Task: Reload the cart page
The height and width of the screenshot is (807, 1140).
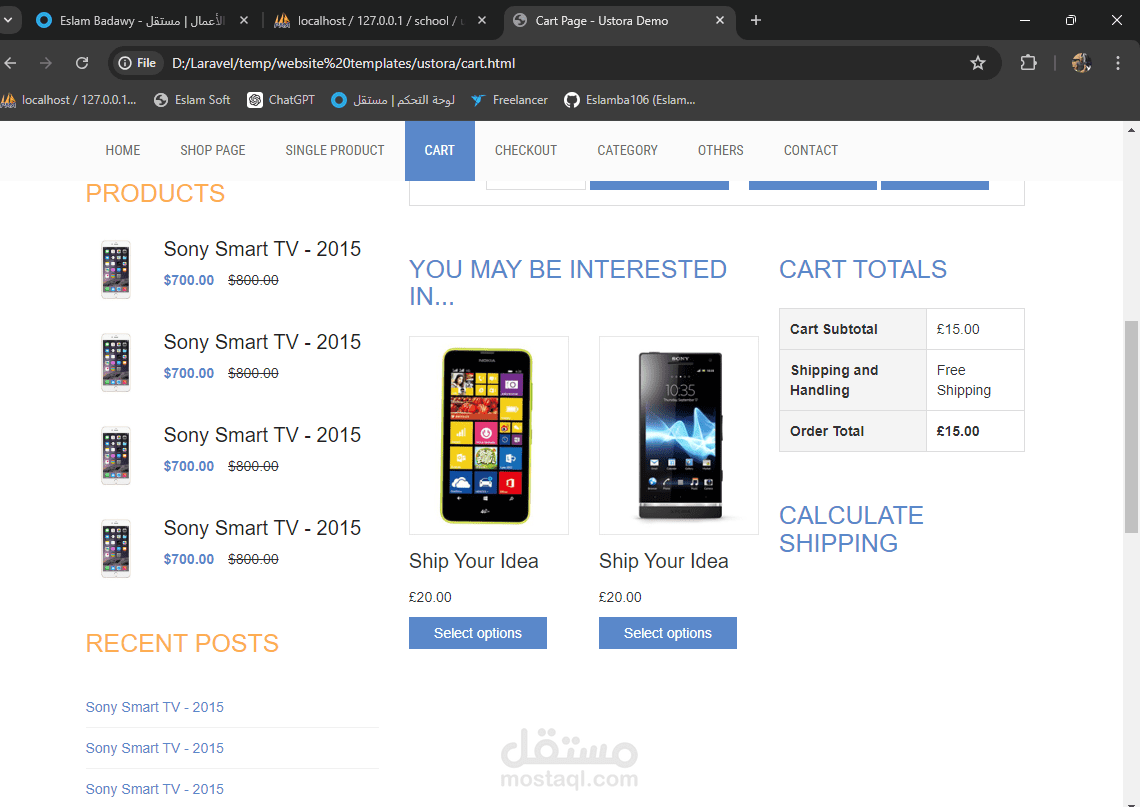Action: coord(82,63)
